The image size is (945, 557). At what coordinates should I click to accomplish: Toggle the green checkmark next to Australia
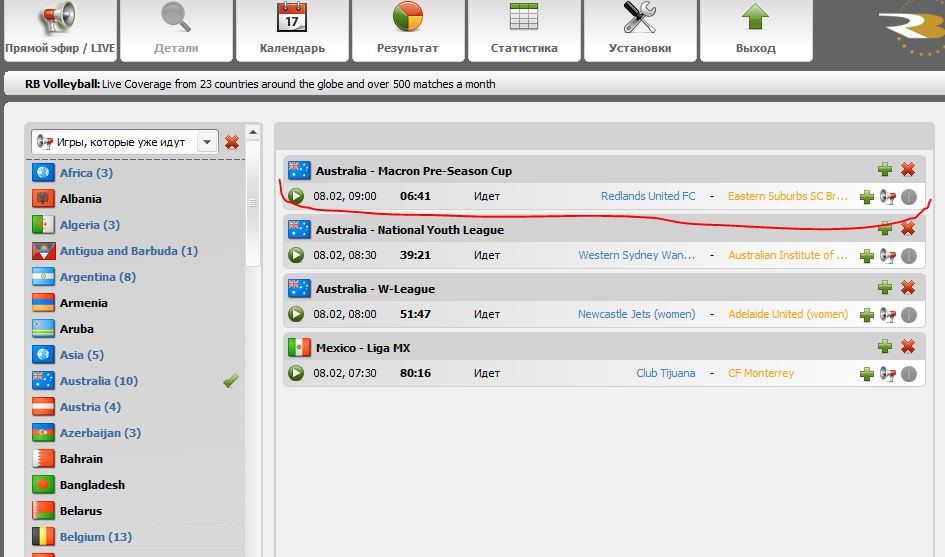click(x=231, y=380)
